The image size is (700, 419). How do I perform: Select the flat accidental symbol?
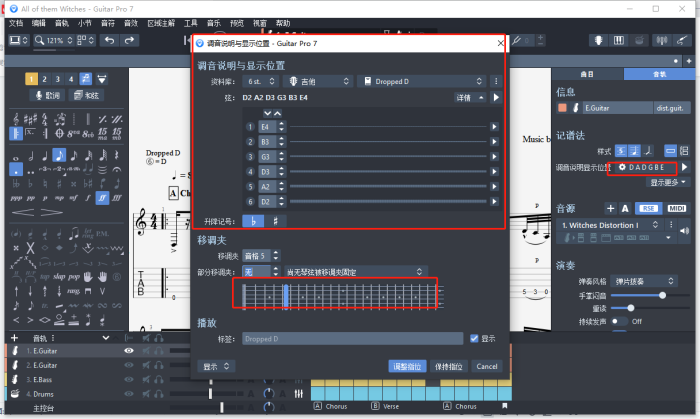[x=253, y=220]
